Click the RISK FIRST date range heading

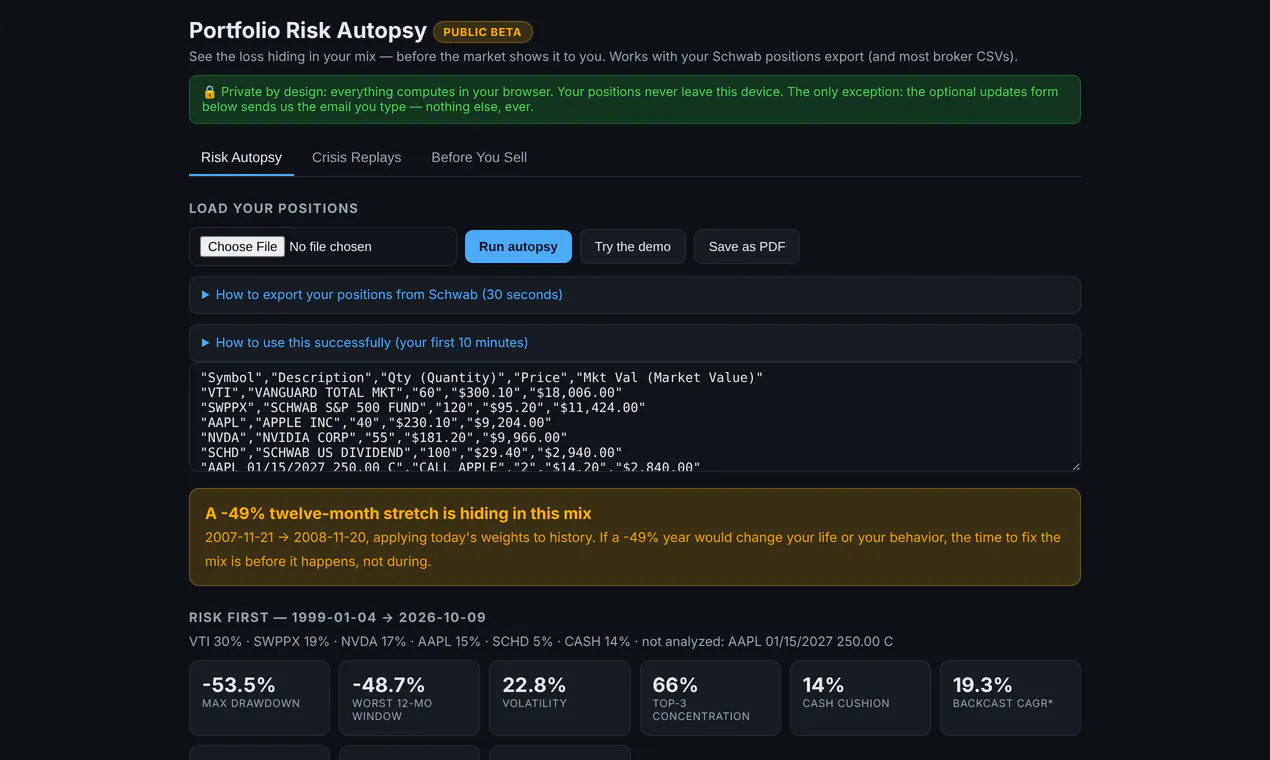pos(337,617)
